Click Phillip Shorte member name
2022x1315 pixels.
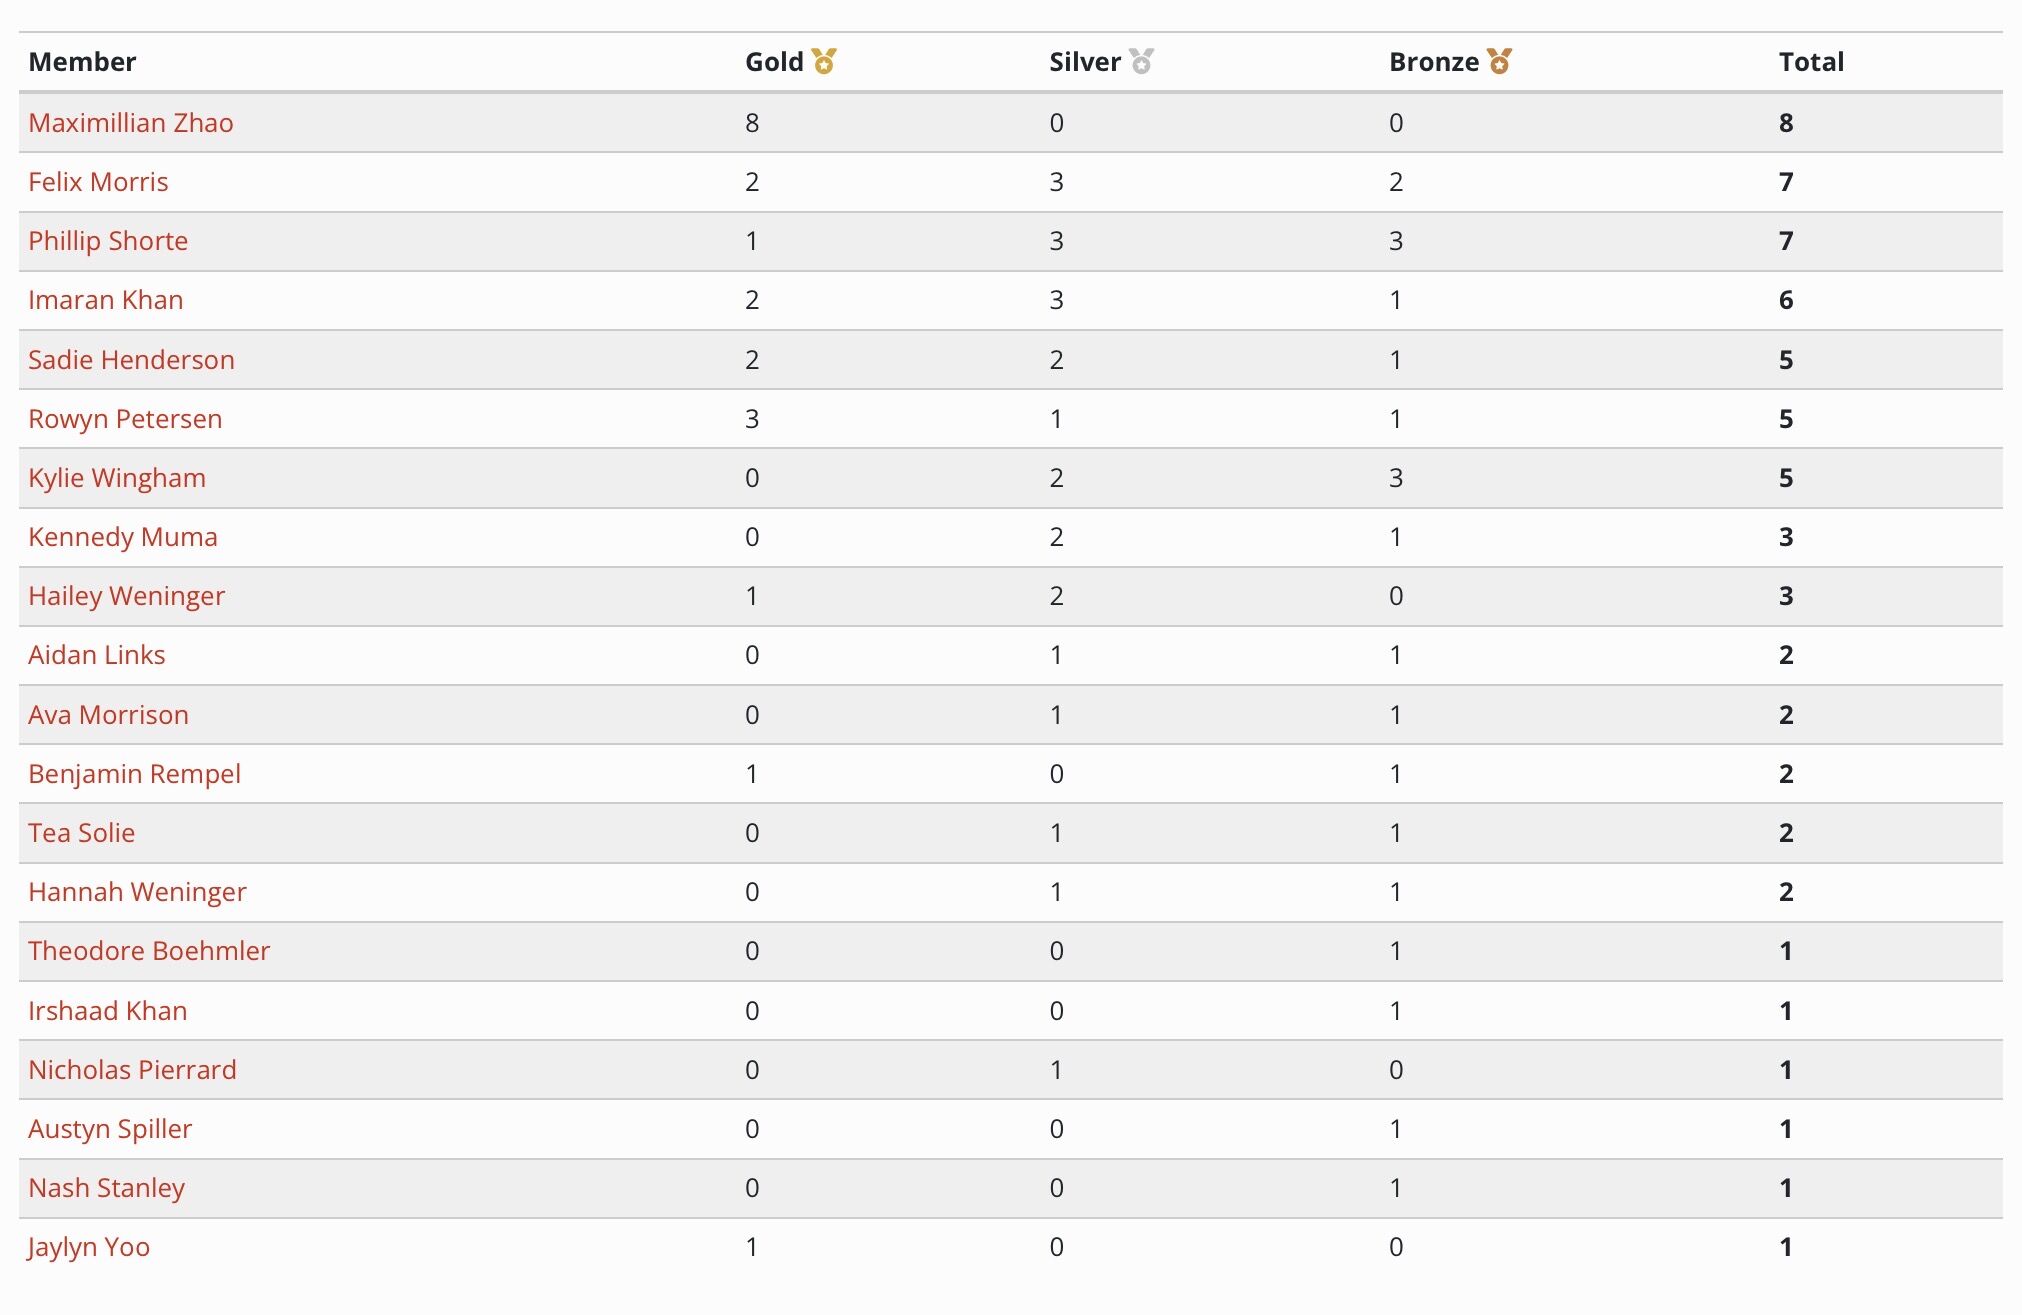(108, 241)
